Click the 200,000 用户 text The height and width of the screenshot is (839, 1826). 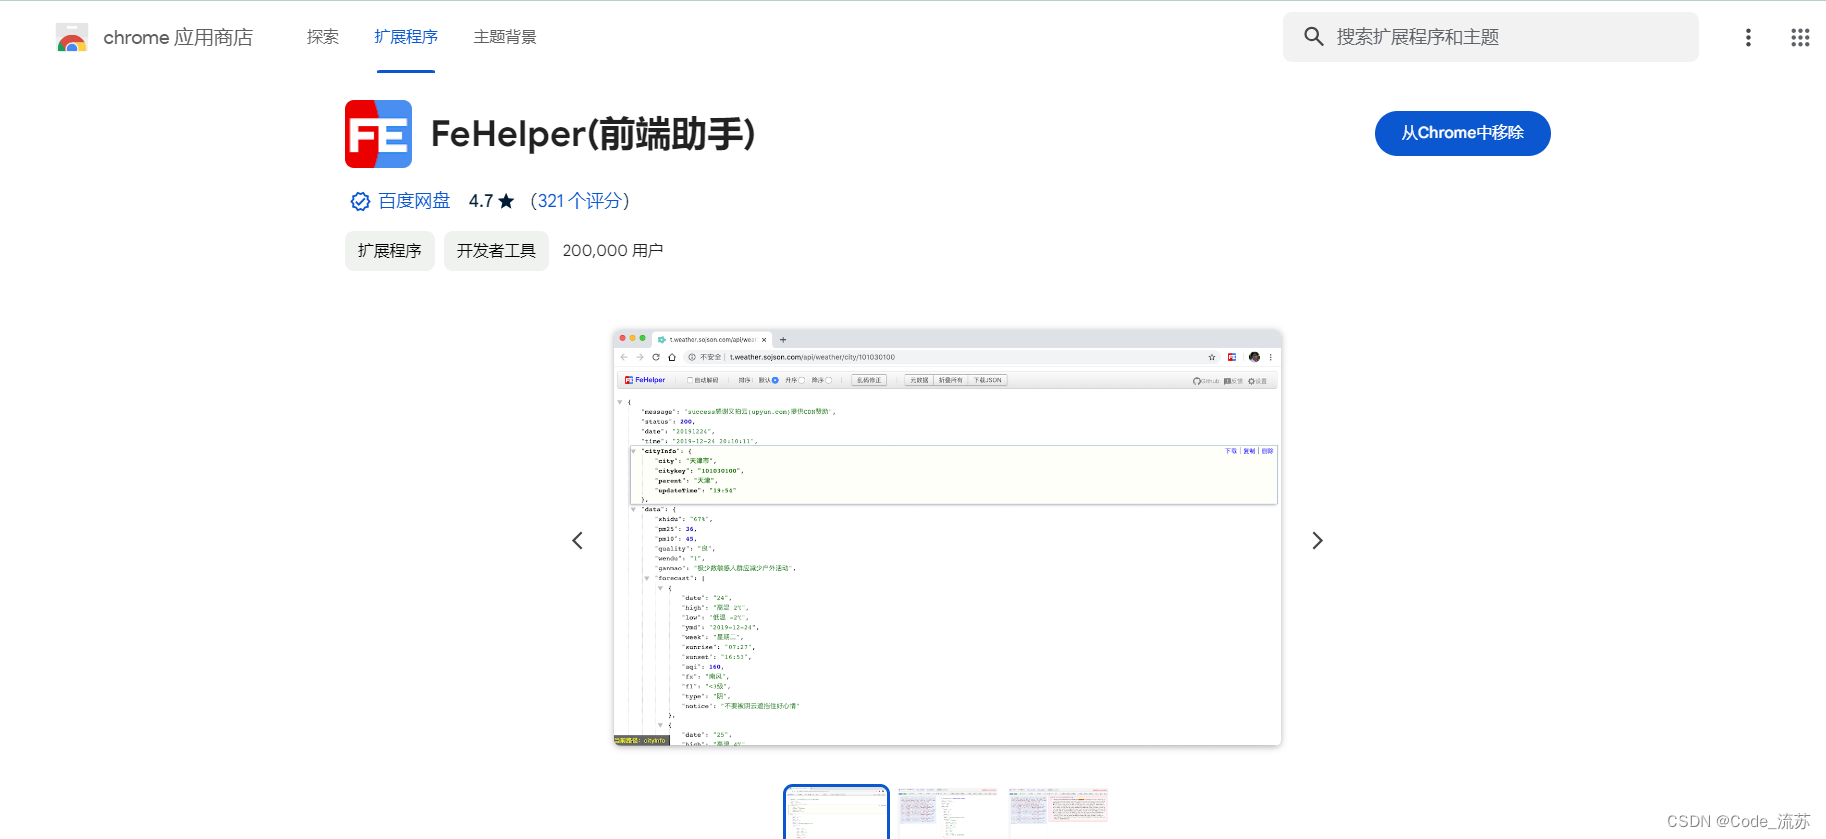tap(613, 251)
